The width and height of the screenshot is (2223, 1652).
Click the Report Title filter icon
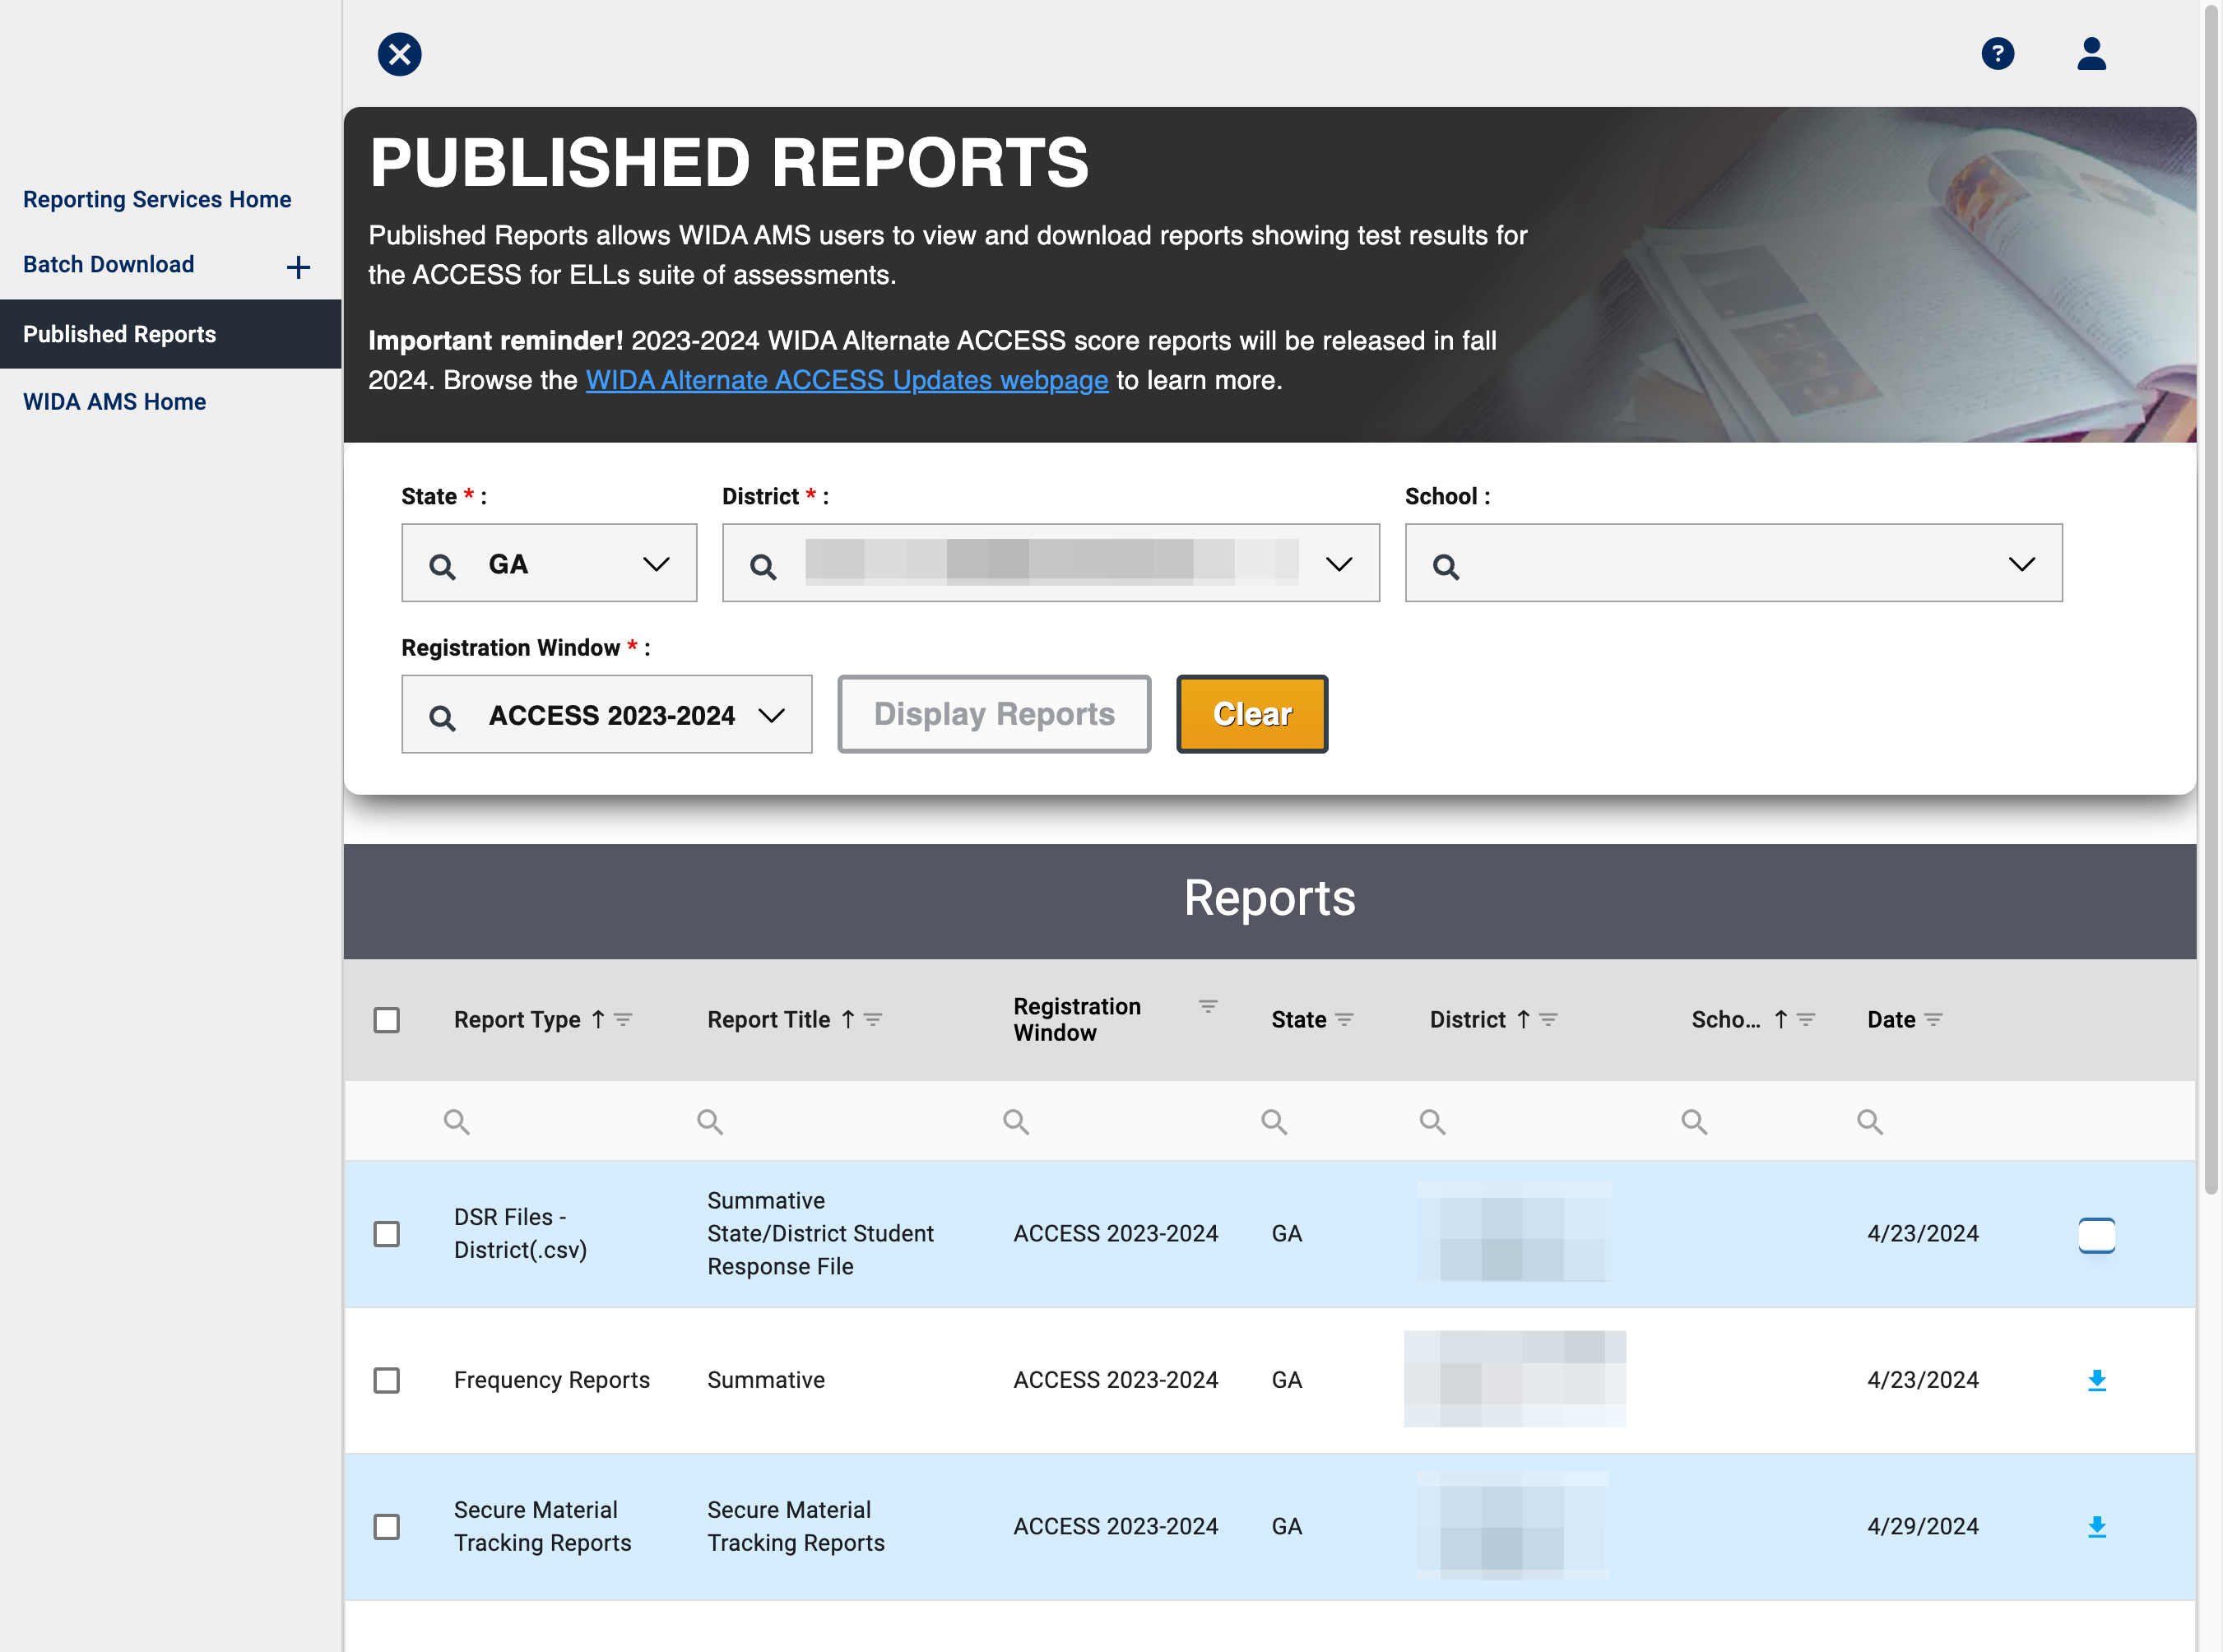click(873, 1019)
